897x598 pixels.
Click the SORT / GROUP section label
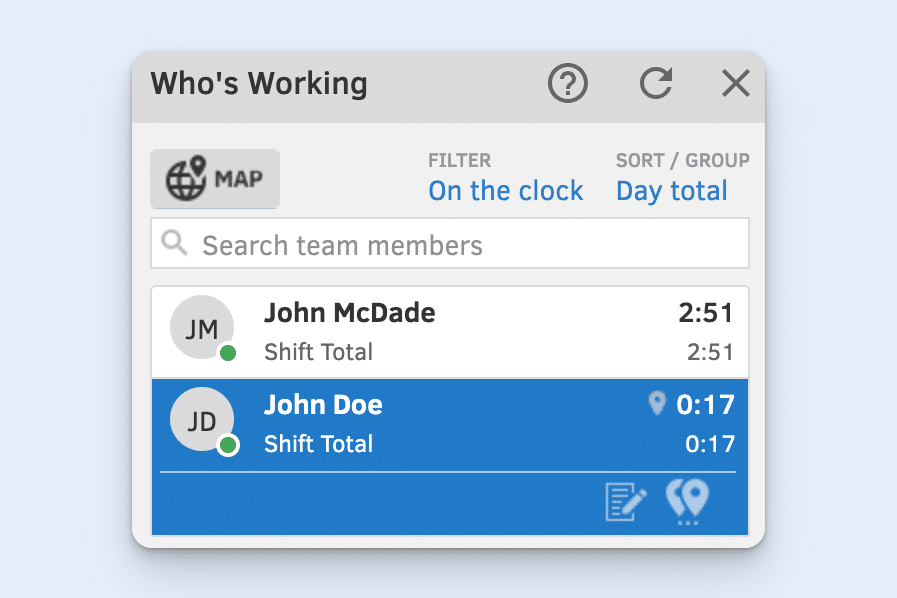pos(682,160)
